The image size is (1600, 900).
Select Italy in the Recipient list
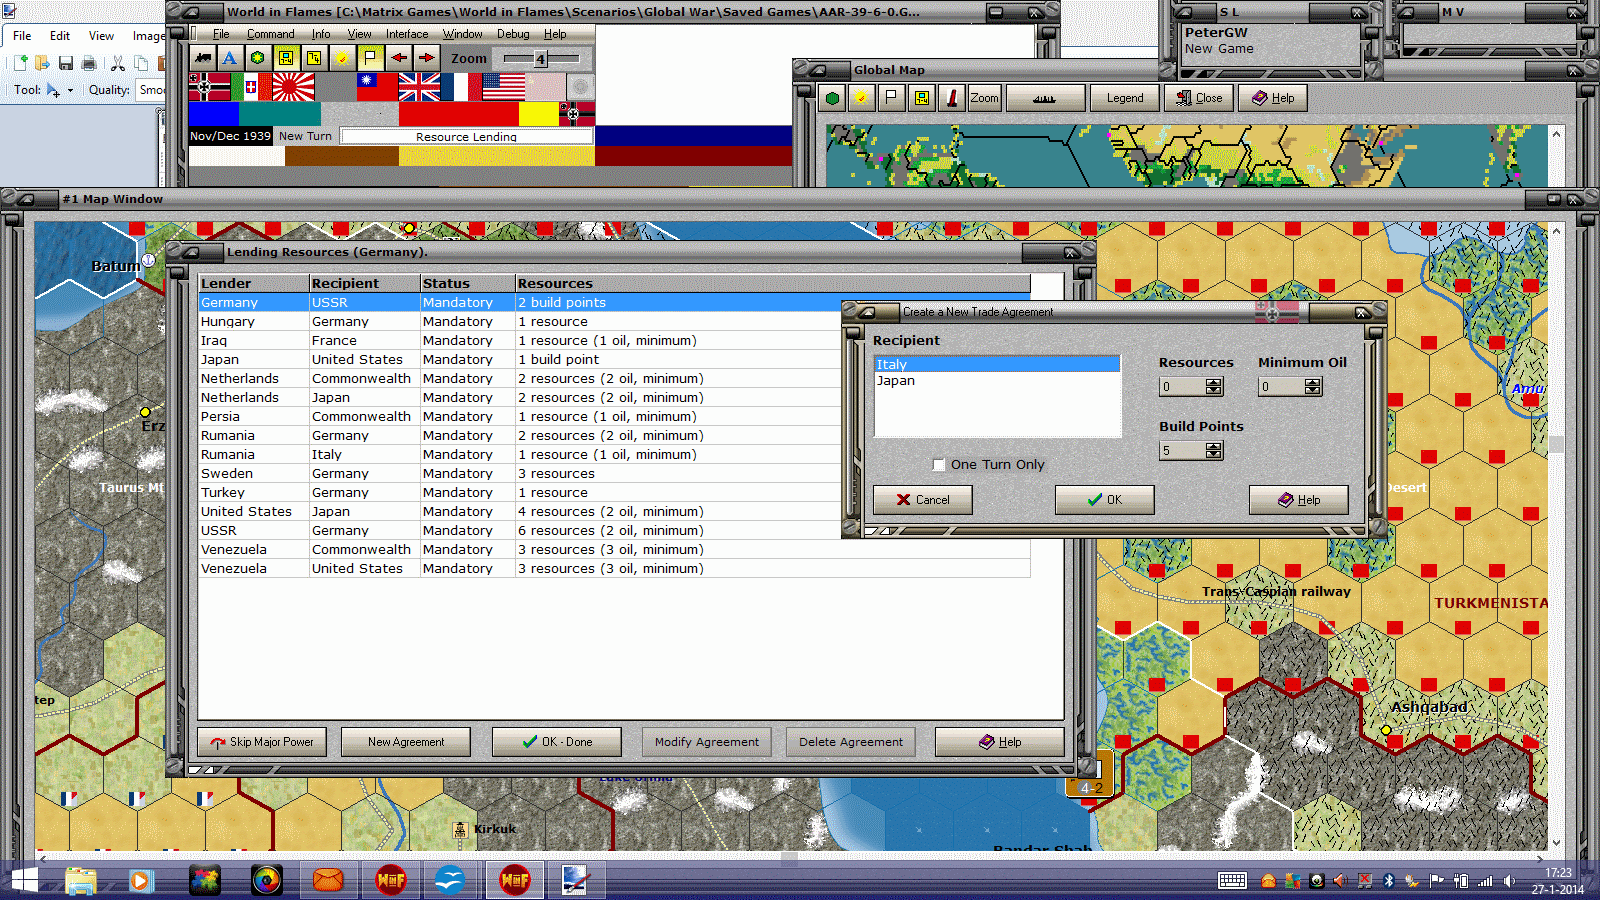pyautogui.click(x=997, y=365)
